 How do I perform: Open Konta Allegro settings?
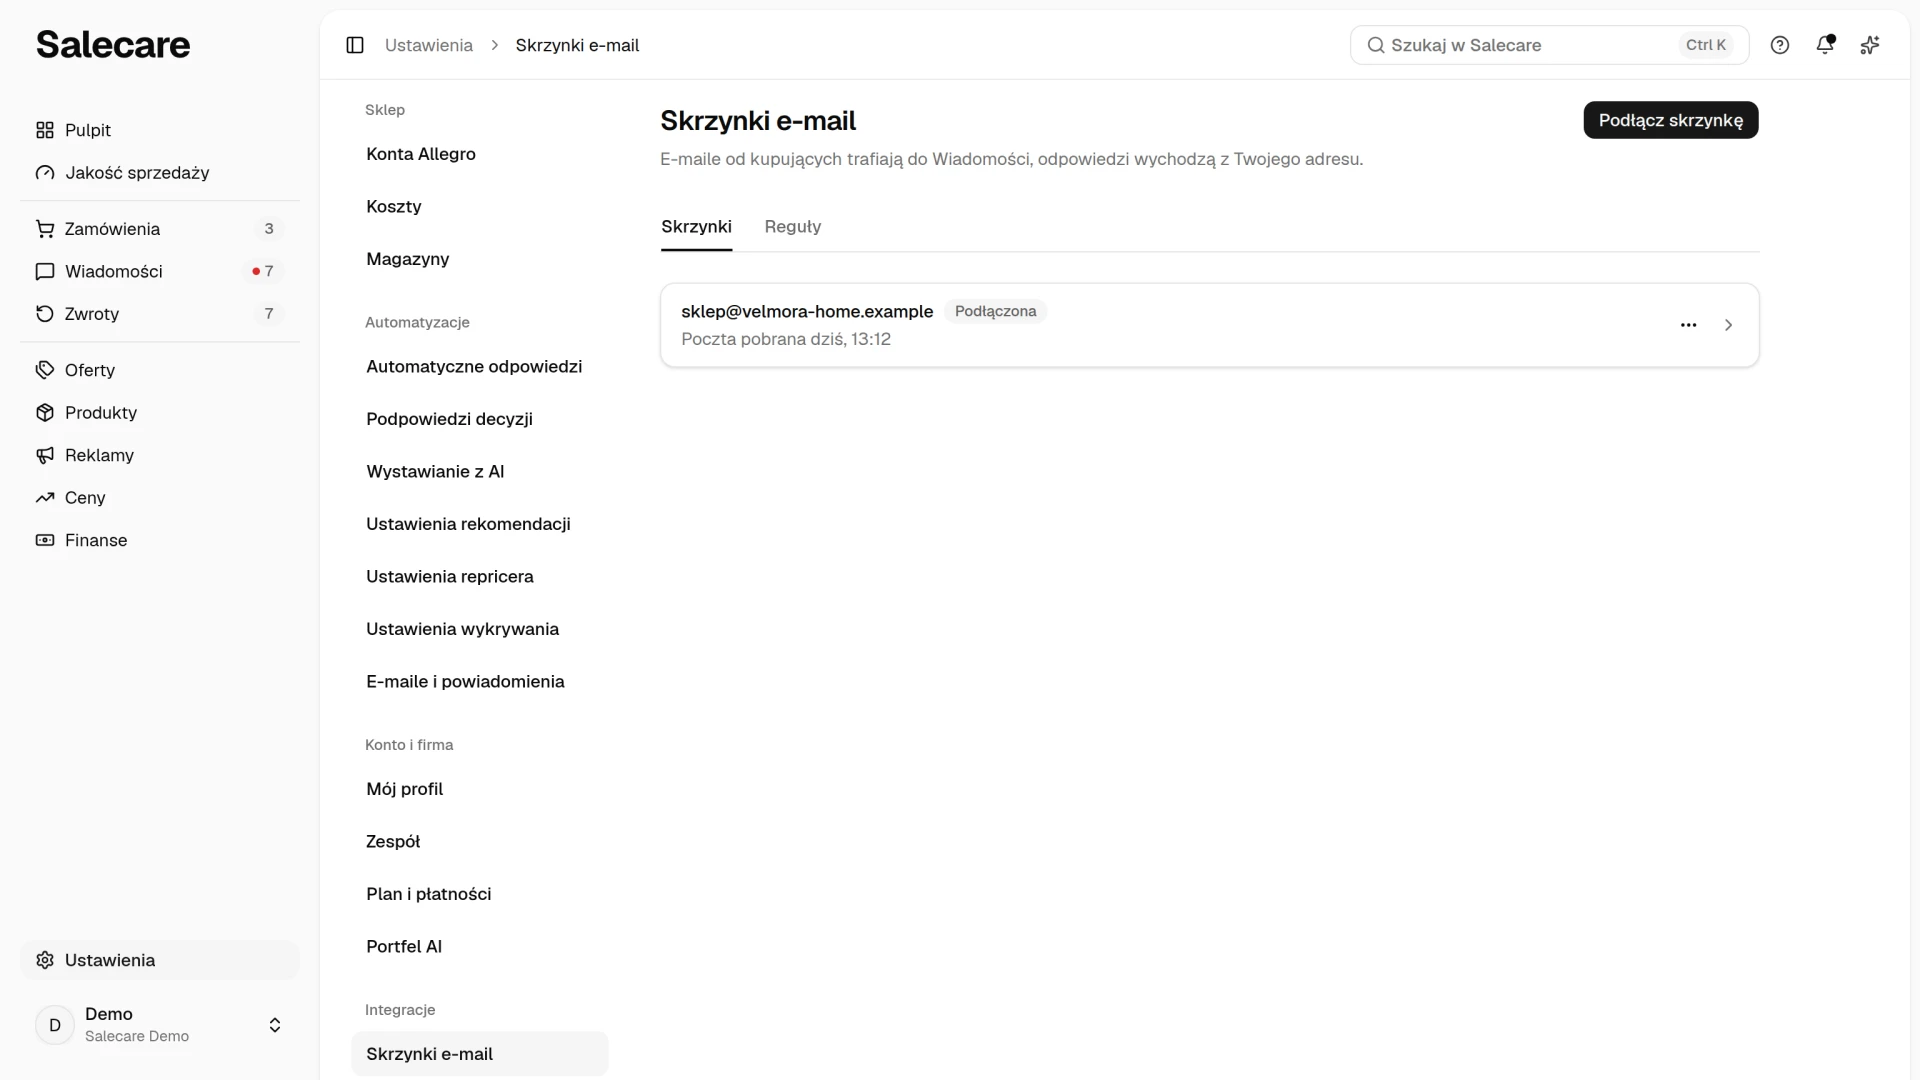pyautogui.click(x=480, y=154)
